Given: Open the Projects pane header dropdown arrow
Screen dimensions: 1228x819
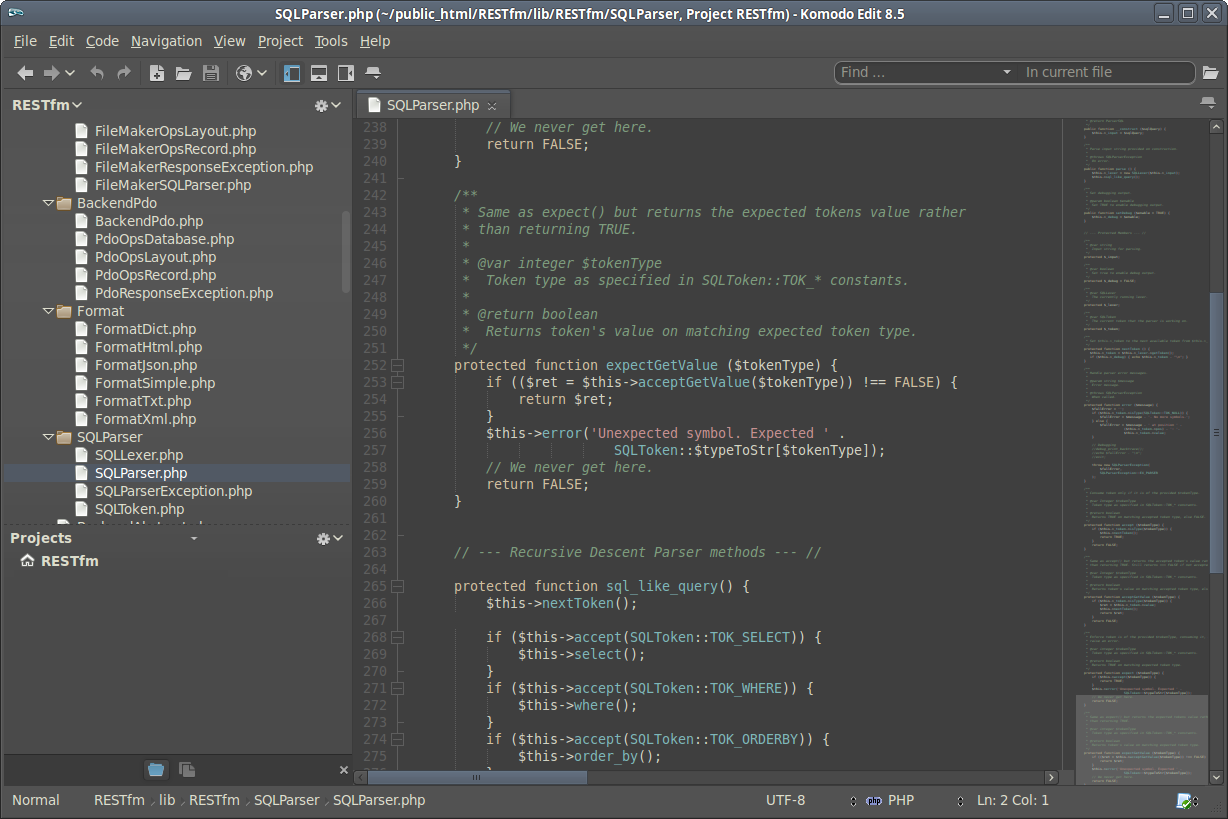Looking at the screenshot, I should (x=194, y=538).
